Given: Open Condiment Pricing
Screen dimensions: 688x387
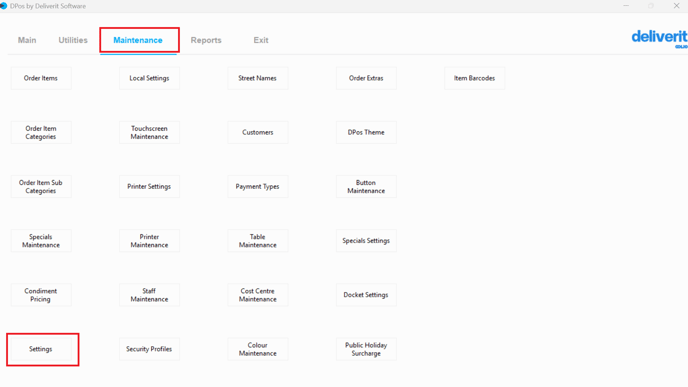Looking at the screenshot, I should pyautogui.click(x=41, y=295).
